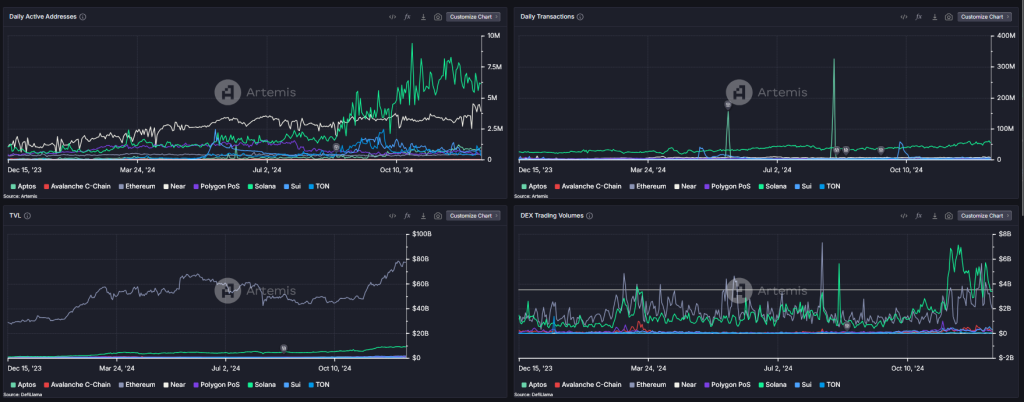Screen dimensions: 1024x402
Task: Toggle Aptos series in DEX Trading Volumes legend
Action: 534,385
